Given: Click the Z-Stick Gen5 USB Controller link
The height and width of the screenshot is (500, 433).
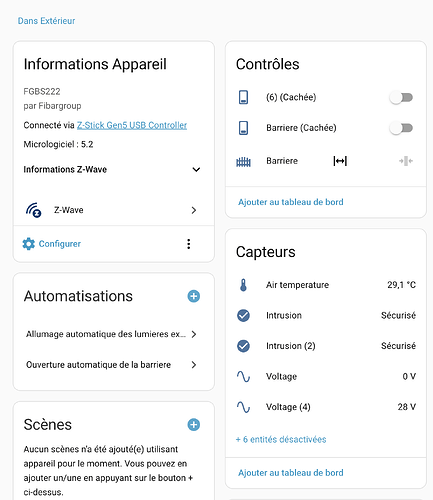Looking at the screenshot, I should pyautogui.click(x=132, y=125).
